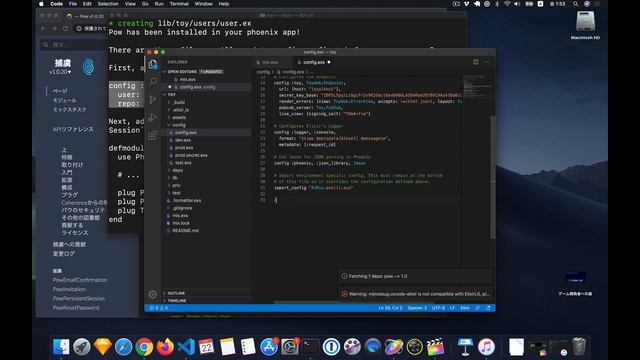This screenshot has height=360, width=640.
Task: Click the Split Editor icon
Action: tap(476, 62)
